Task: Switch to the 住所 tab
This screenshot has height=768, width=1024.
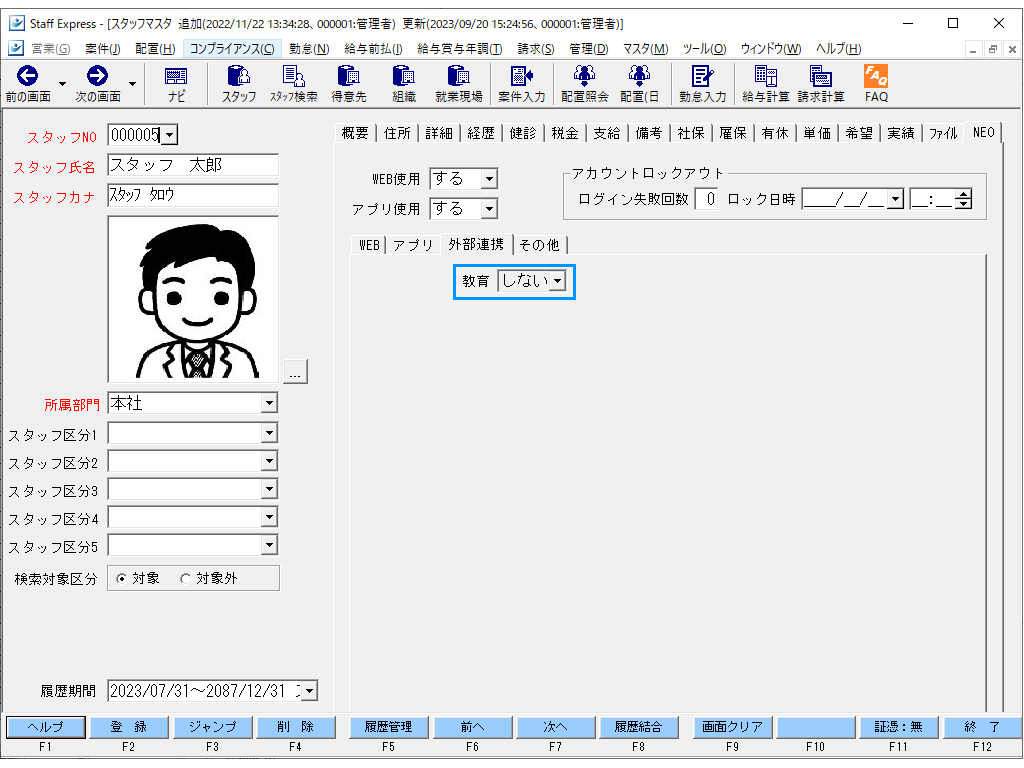Action: coord(397,133)
